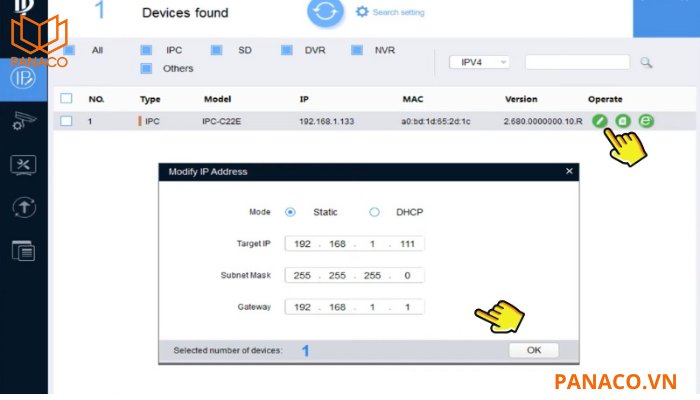Click Gateway last octet field
Viewport: 700px width, 400px height.
click(407, 307)
